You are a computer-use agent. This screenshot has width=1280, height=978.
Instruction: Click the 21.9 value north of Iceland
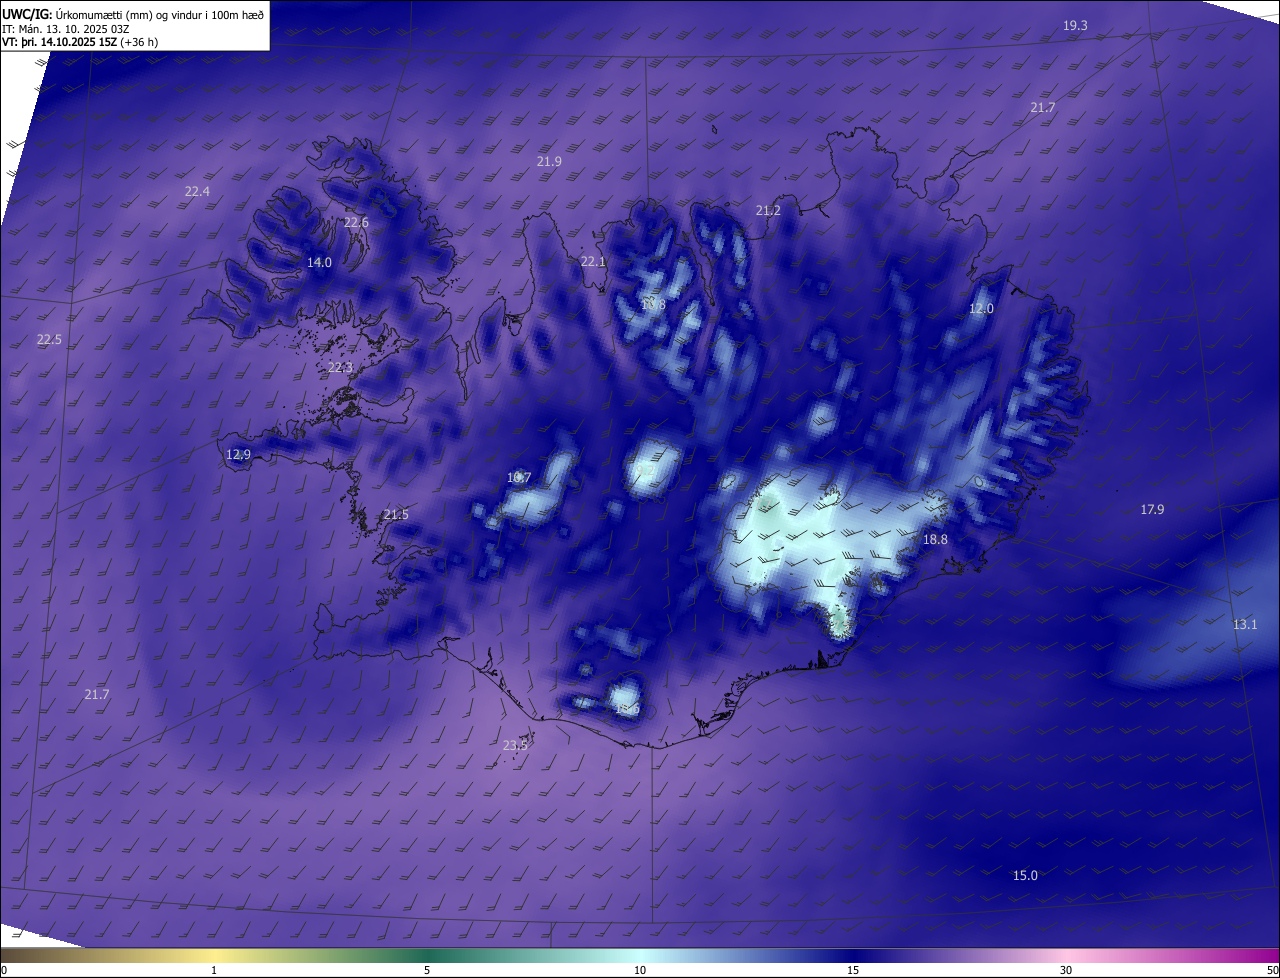tap(549, 161)
